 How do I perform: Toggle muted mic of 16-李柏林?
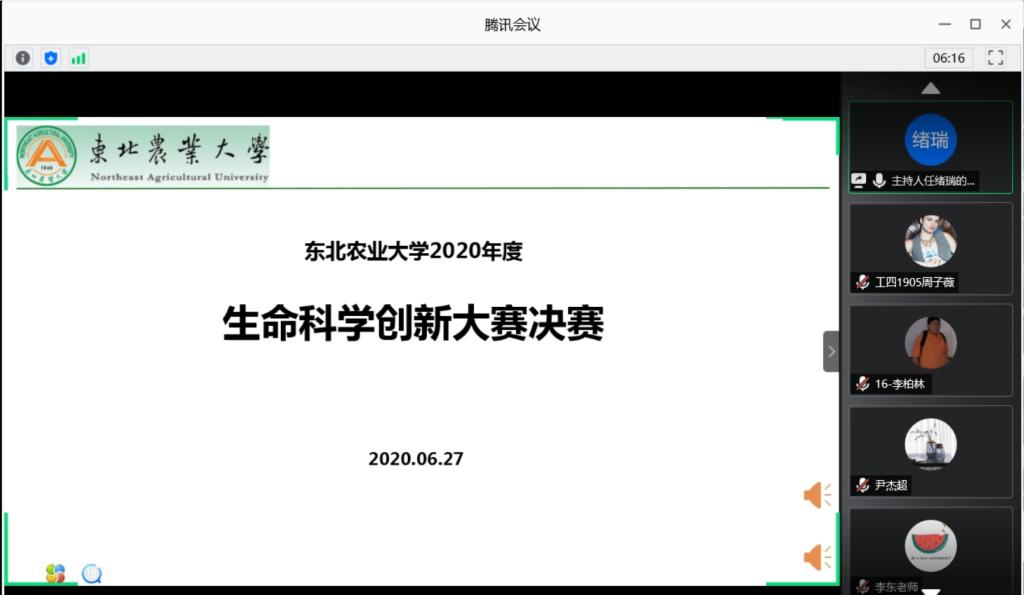[862, 384]
